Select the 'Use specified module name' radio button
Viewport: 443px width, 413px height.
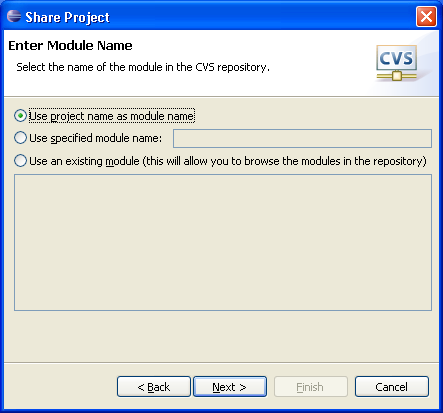pos(20,138)
